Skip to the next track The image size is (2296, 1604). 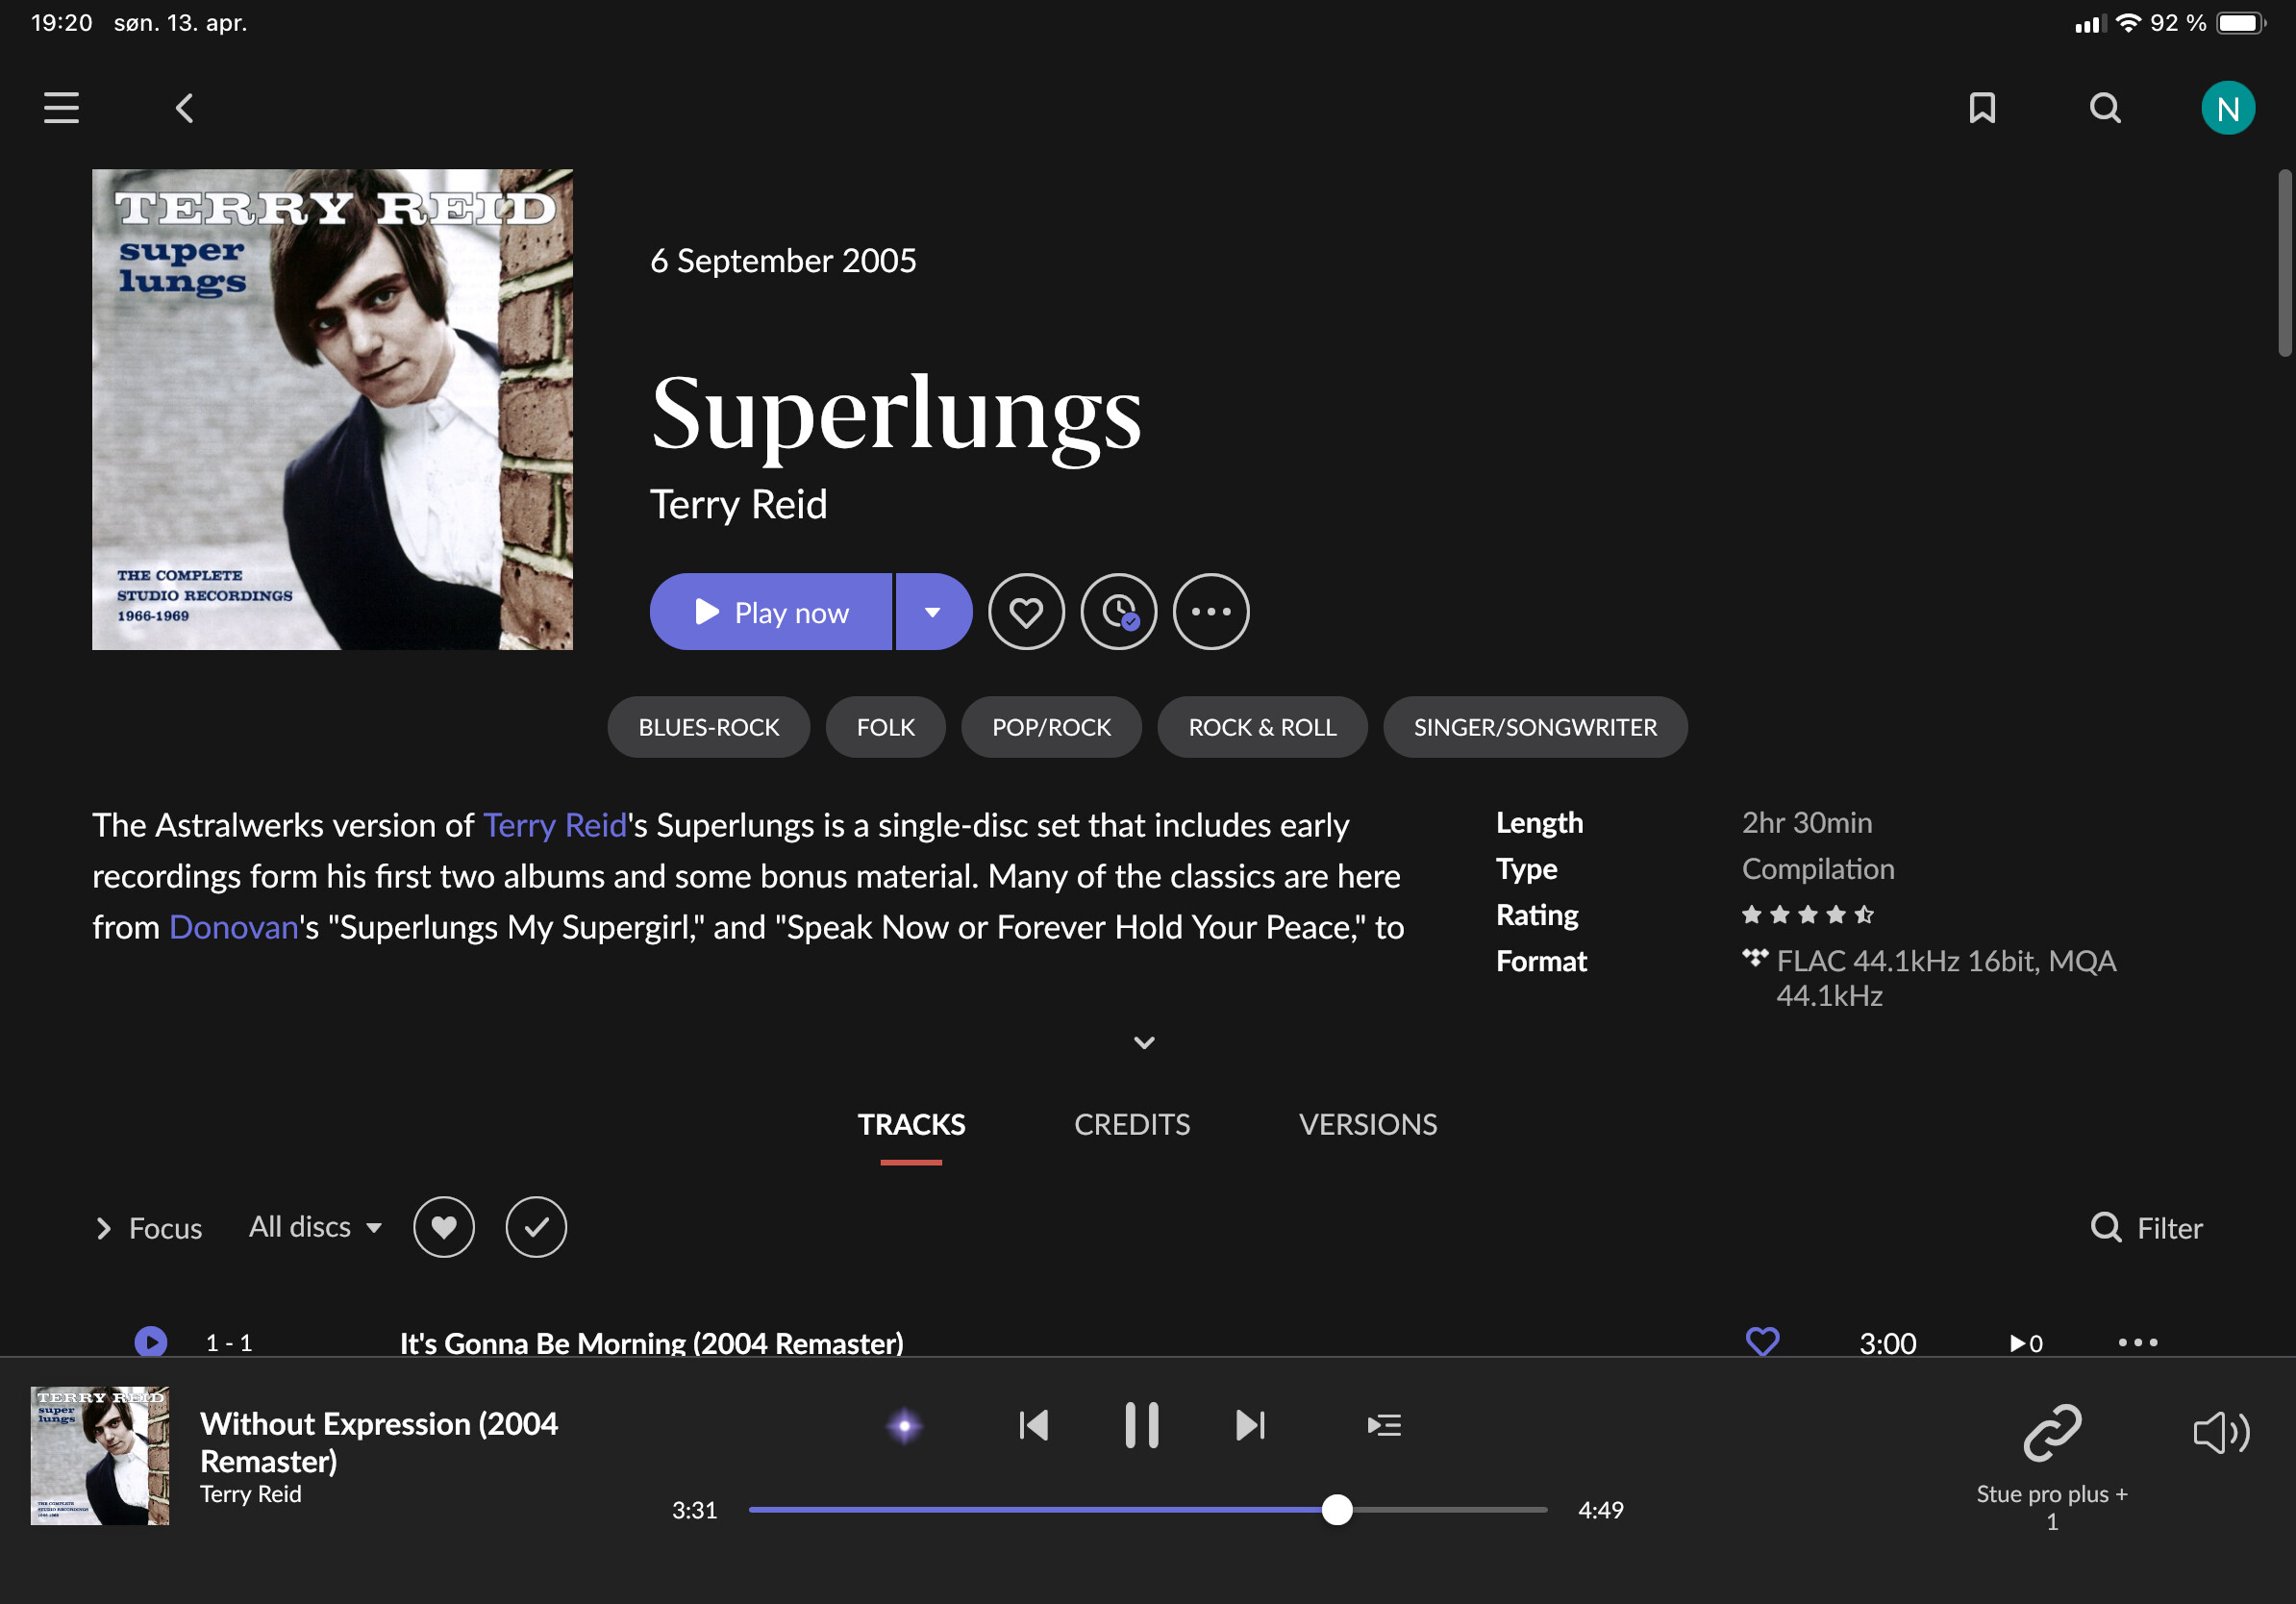coord(1250,1424)
